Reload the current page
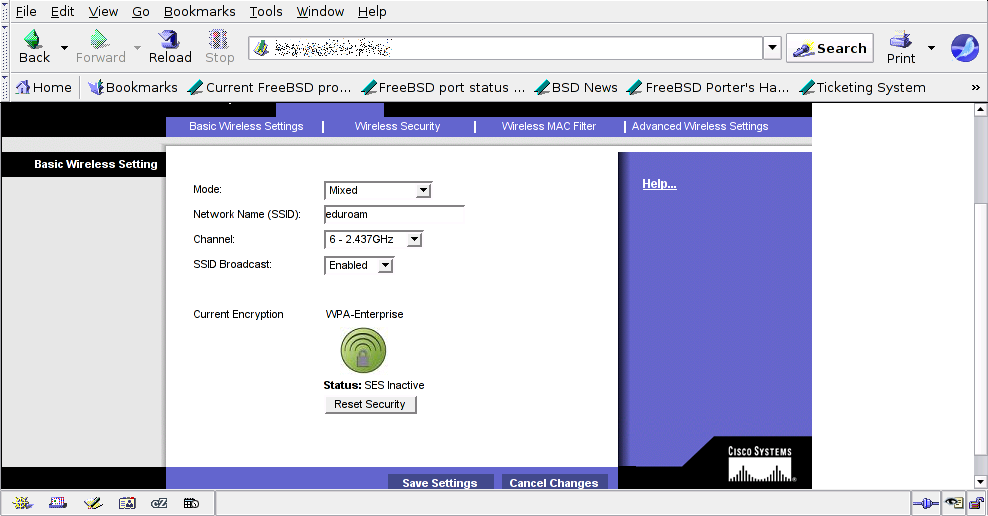 [x=170, y=46]
